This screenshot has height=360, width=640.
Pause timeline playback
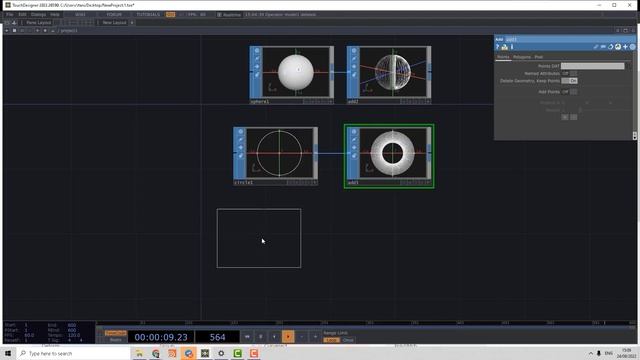pos(260,337)
